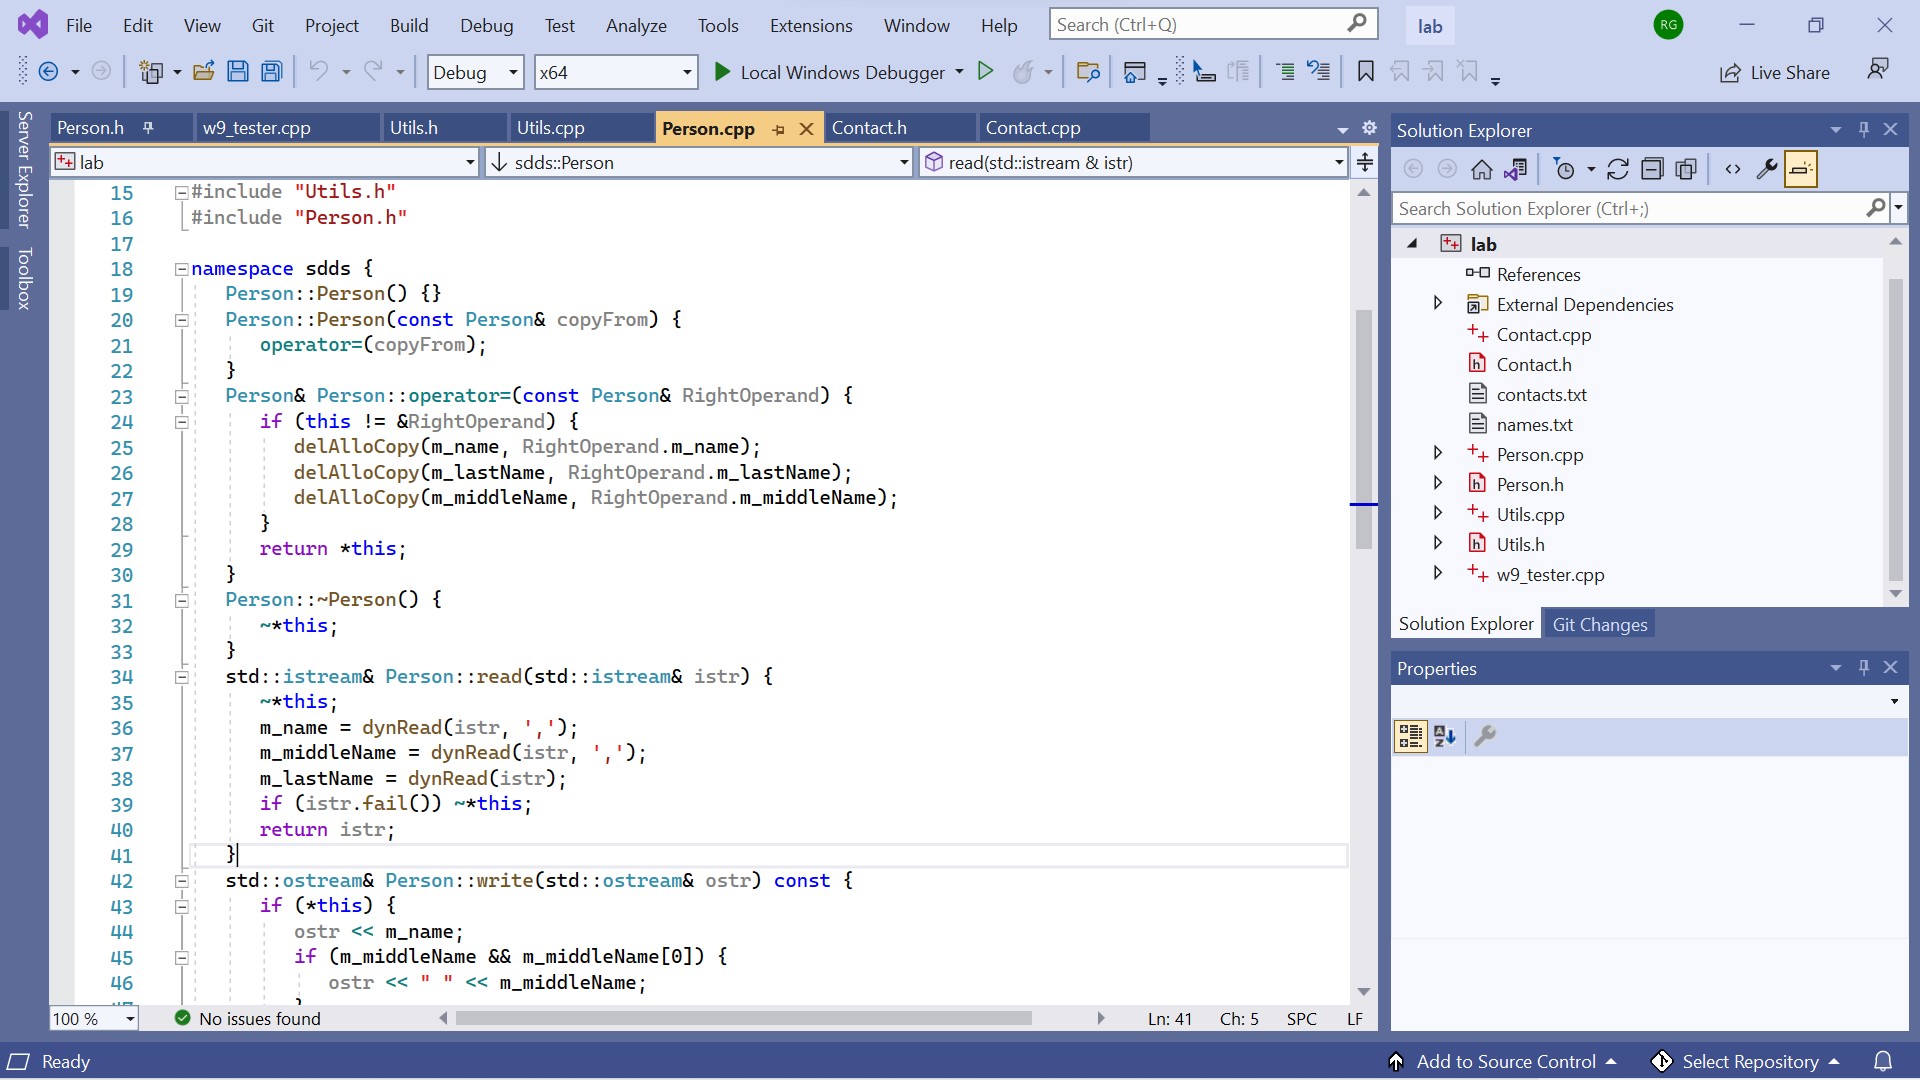1920x1080 pixels.
Task: Click the Live Share button
Action: pyautogui.click(x=1775, y=72)
